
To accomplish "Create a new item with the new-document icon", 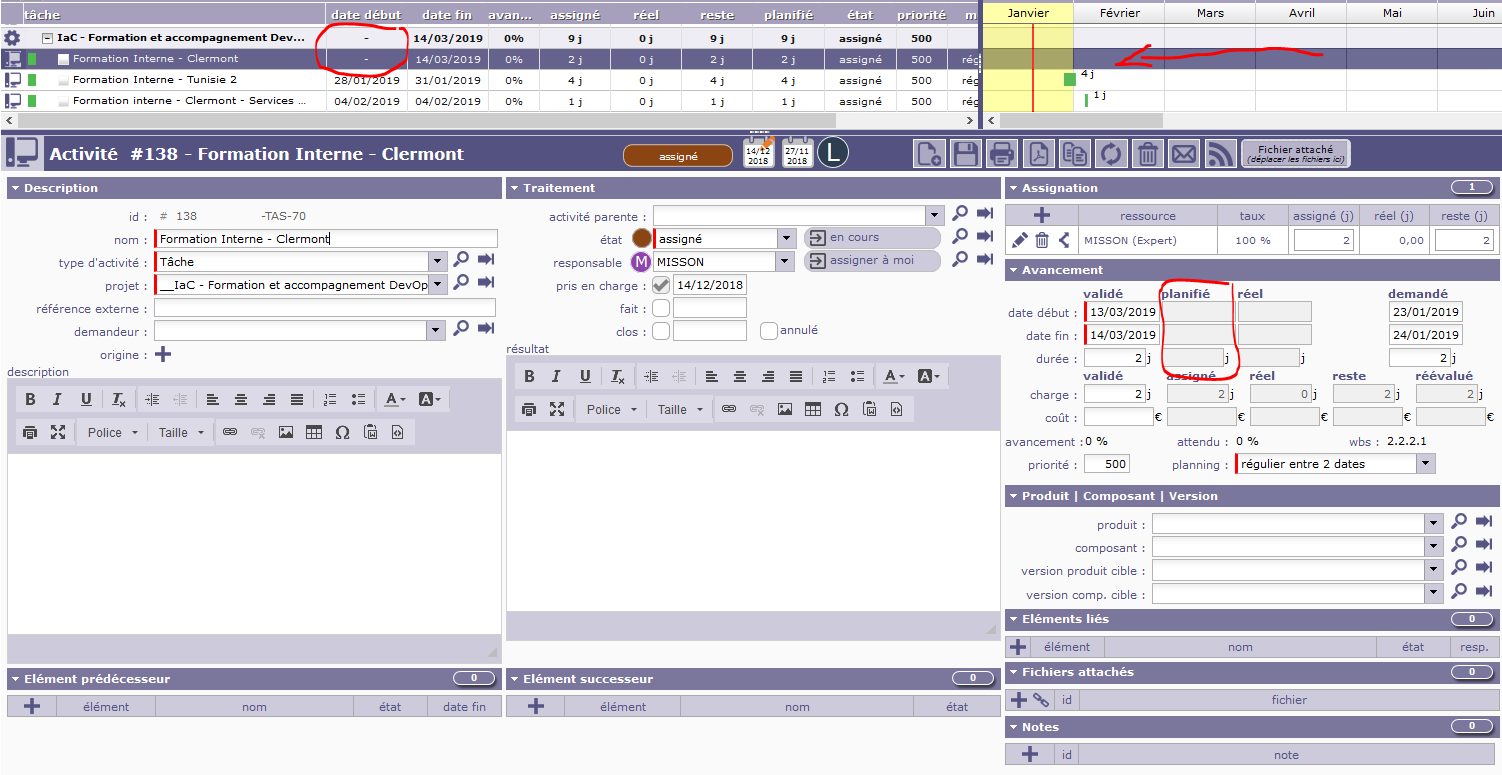I will [929, 154].
